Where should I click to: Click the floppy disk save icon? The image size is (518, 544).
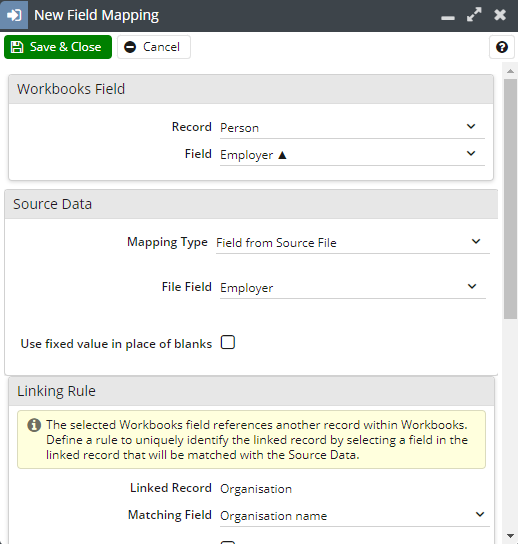pyautogui.click(x=17, y=47)
